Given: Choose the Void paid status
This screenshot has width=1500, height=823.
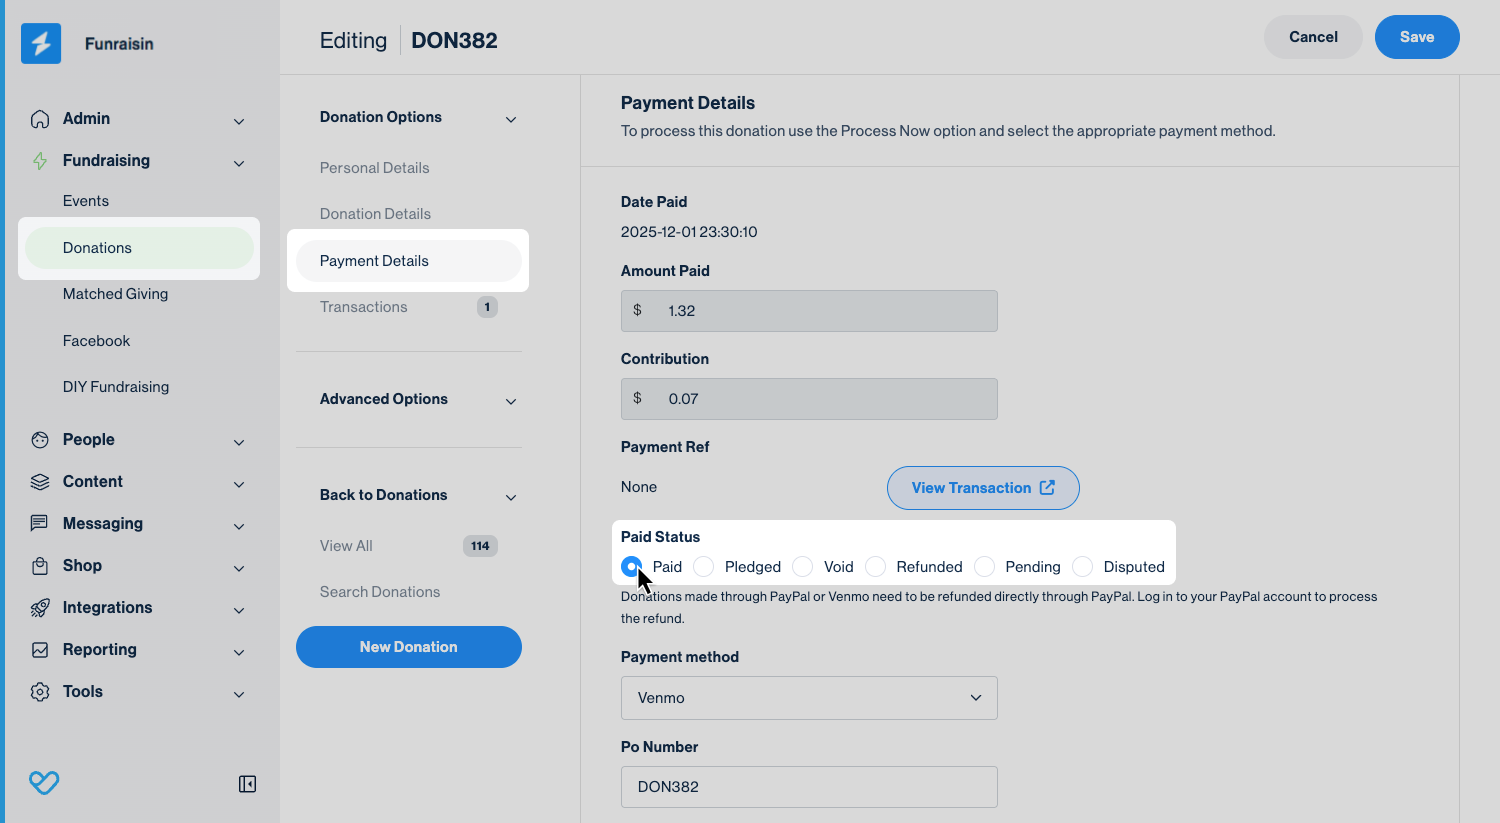Looking at the screenshot, I should [x=803, y=567].
